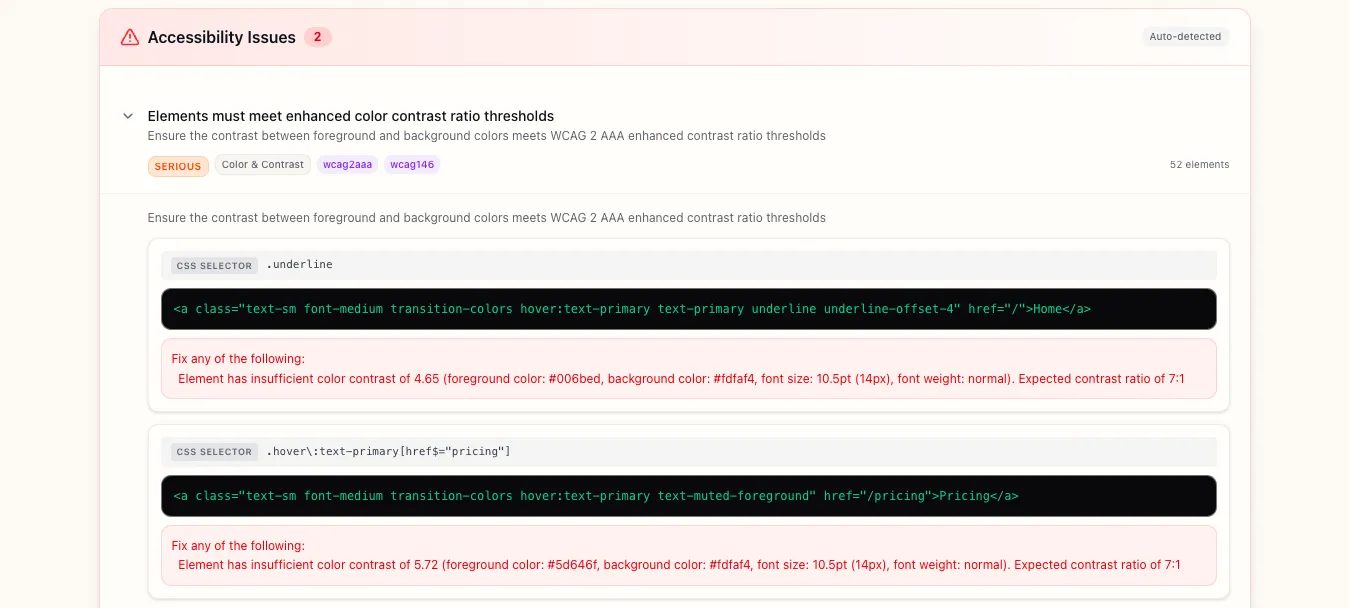Click the code block for the Home link

point(688,309)
